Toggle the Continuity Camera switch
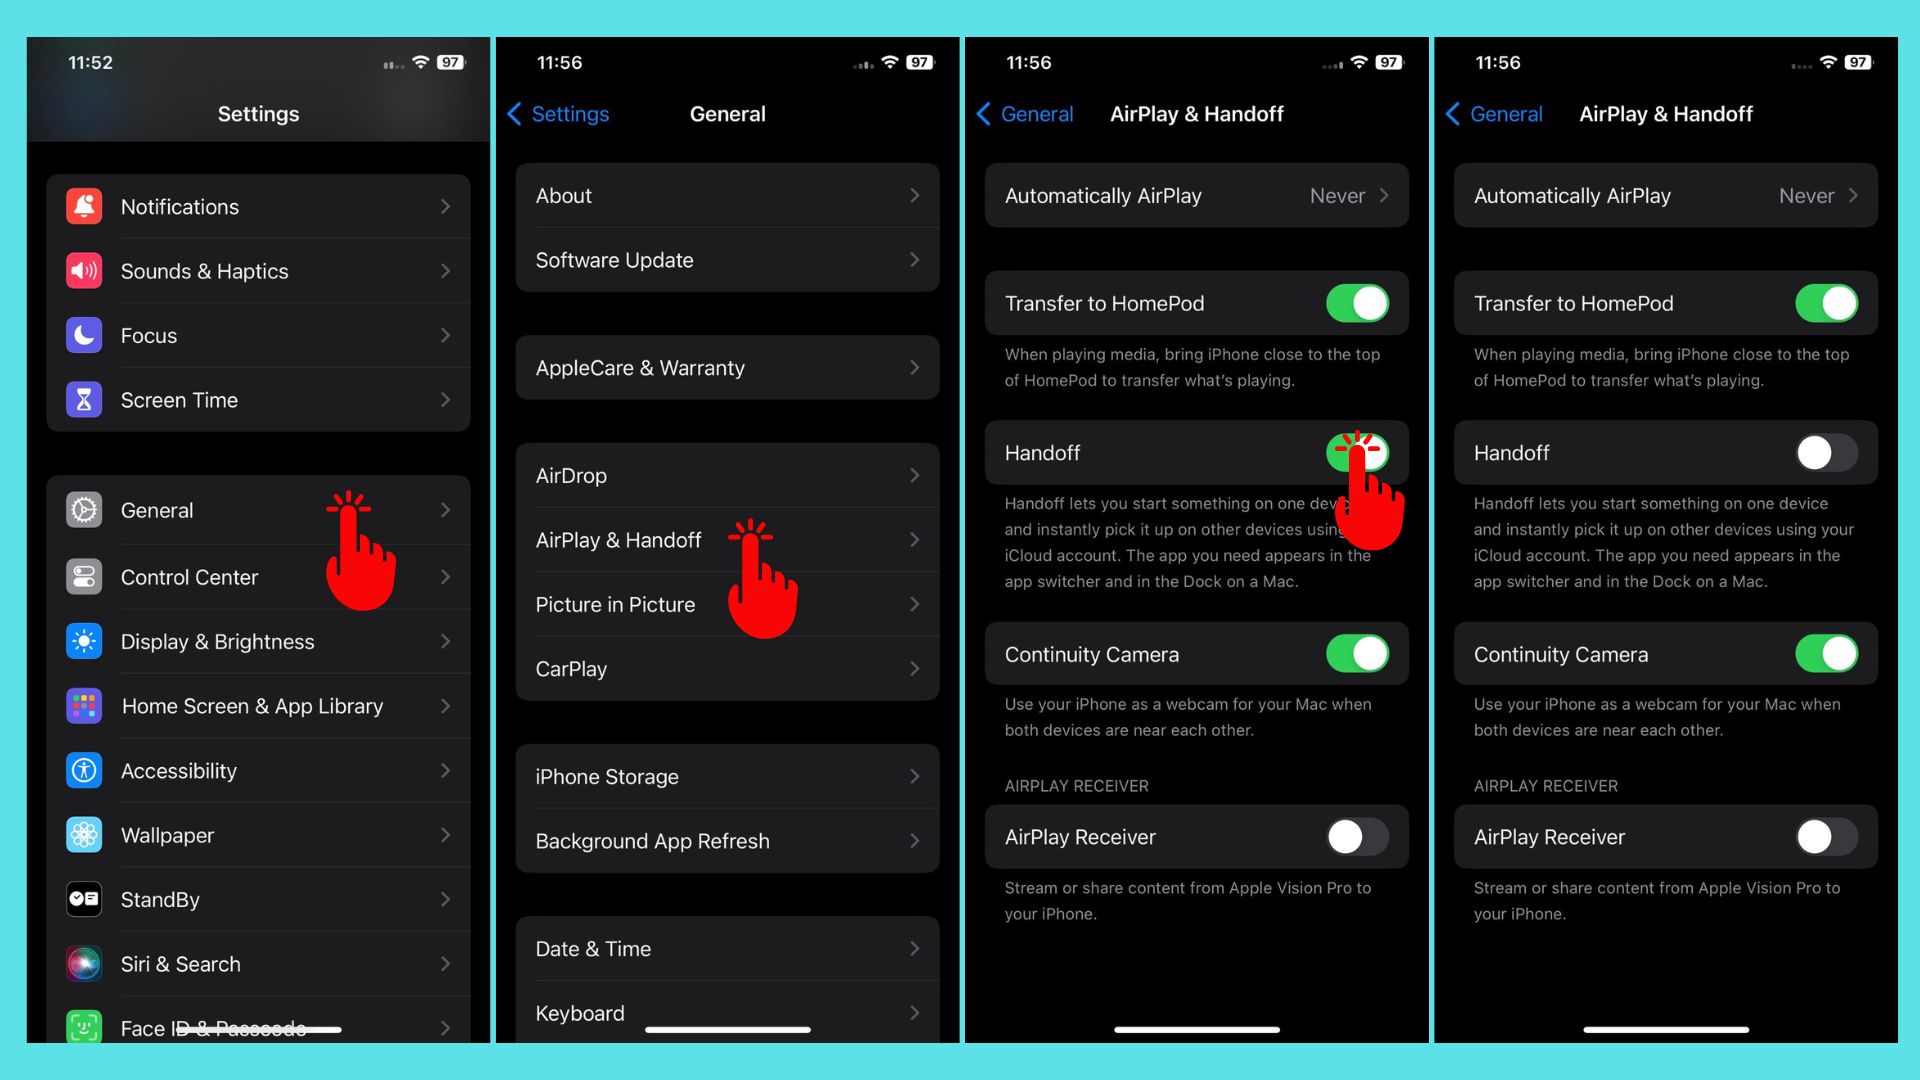 1826,654
